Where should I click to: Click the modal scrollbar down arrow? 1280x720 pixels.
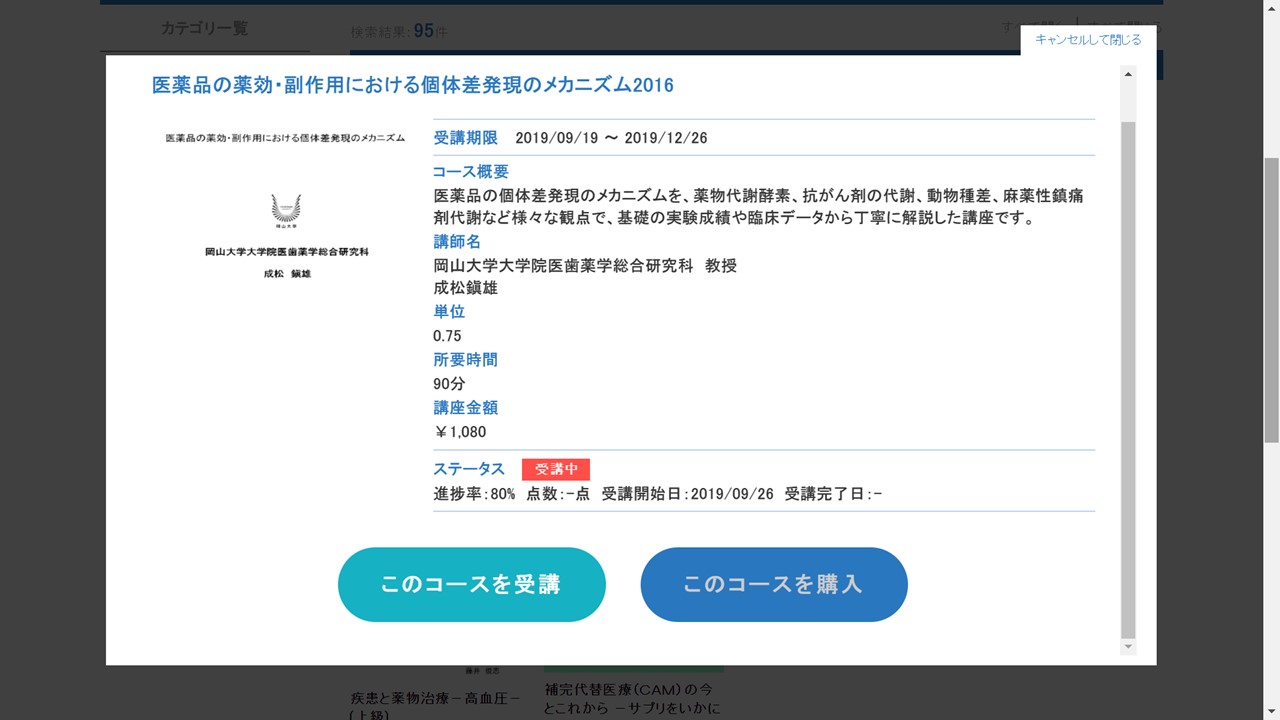point(1129,647)
